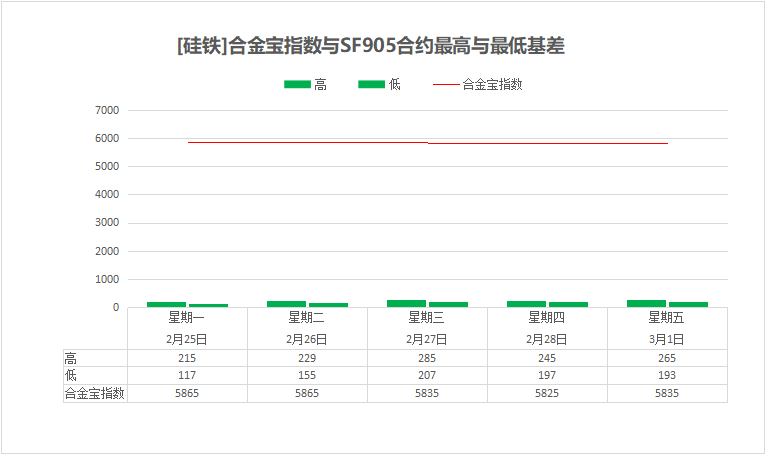The height and width of the screenshot is (456, 766).
Task: Click the chart title mentioning SF905合约
Action: pyautogui.click(x=371, y=46)
